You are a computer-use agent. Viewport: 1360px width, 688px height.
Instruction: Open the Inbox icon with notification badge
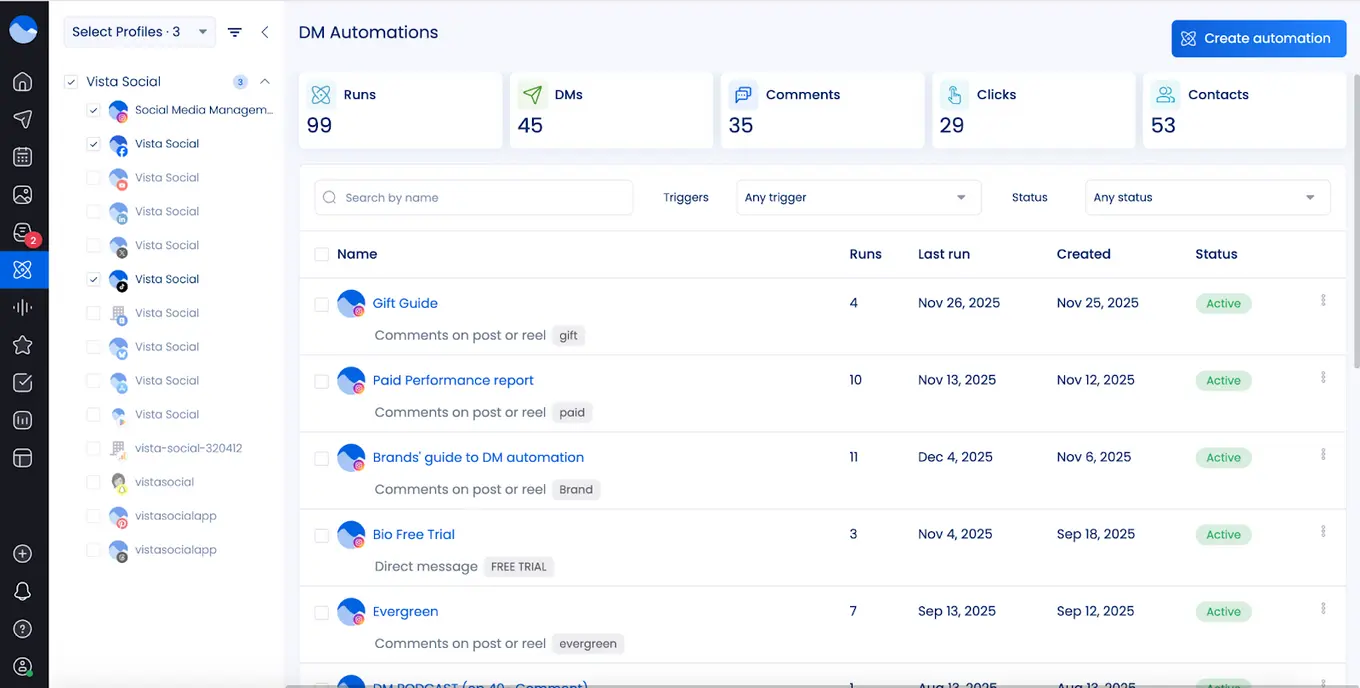point(23,232)
